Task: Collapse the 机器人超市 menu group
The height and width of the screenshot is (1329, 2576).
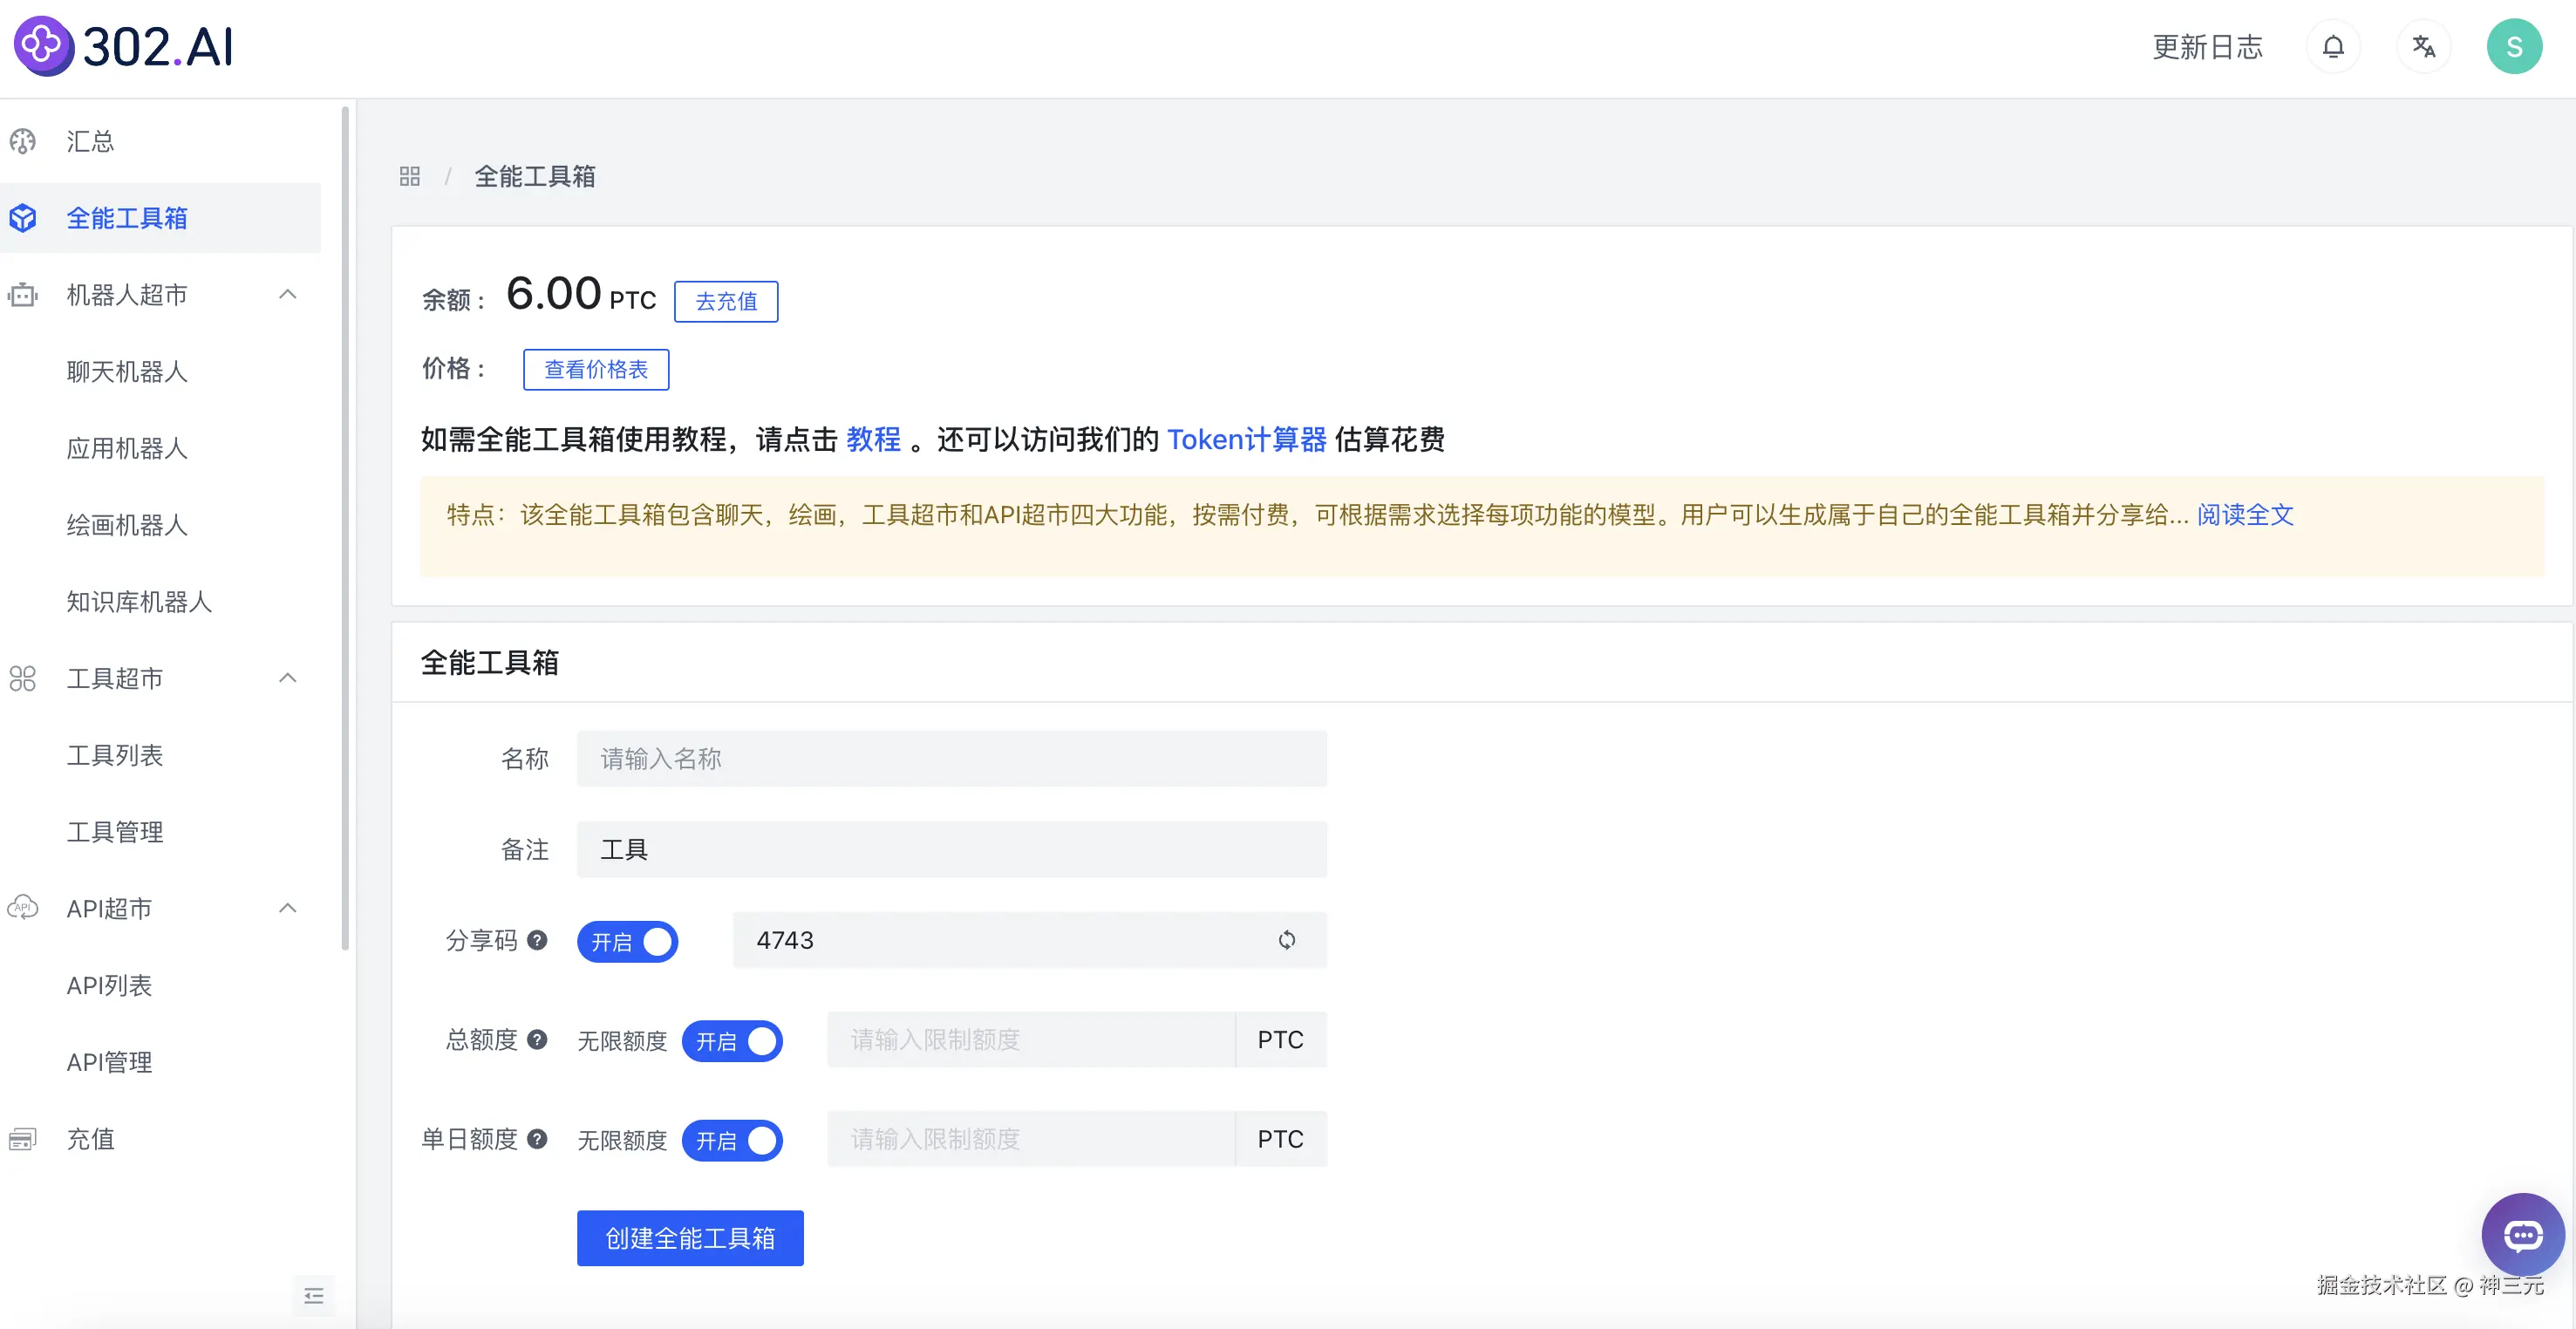Action: coord(288,295)
